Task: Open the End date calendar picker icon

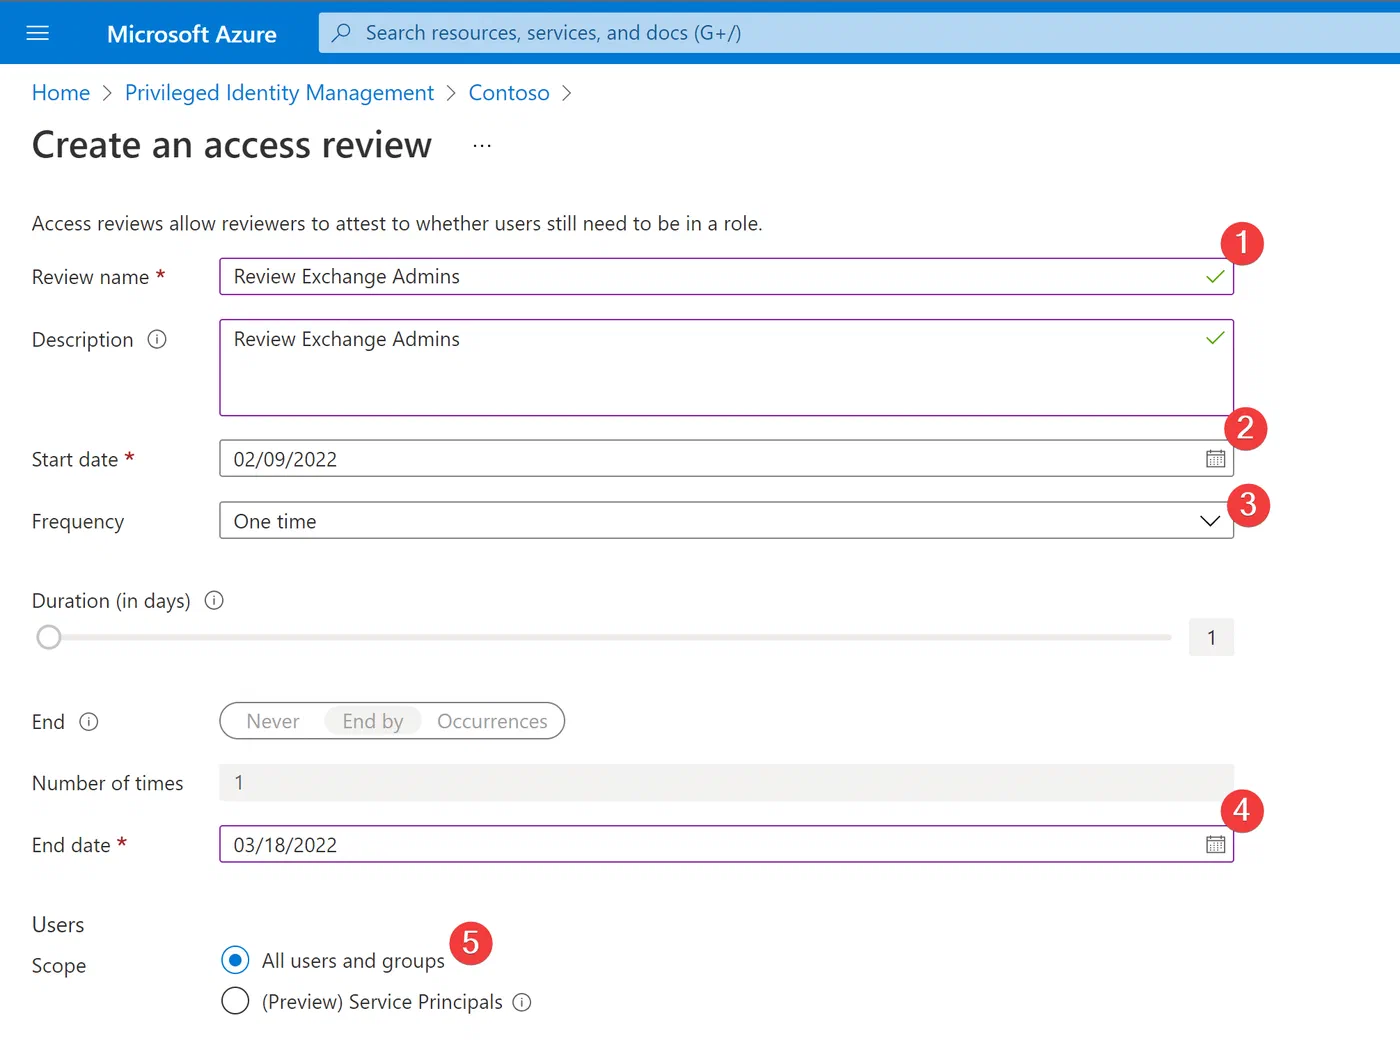Action: tap(1215, 845)
